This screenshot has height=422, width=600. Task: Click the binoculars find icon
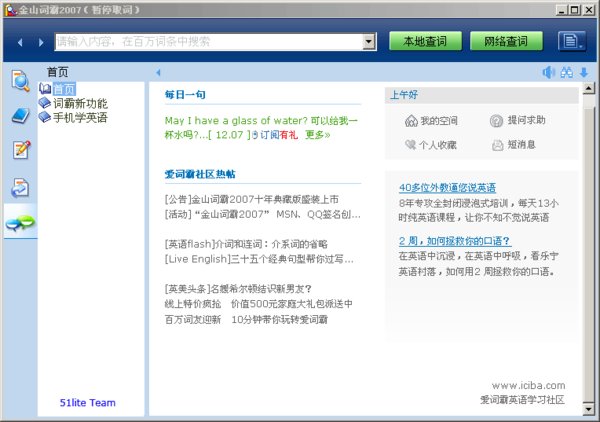pyautogui.click(x=567, y=72)
